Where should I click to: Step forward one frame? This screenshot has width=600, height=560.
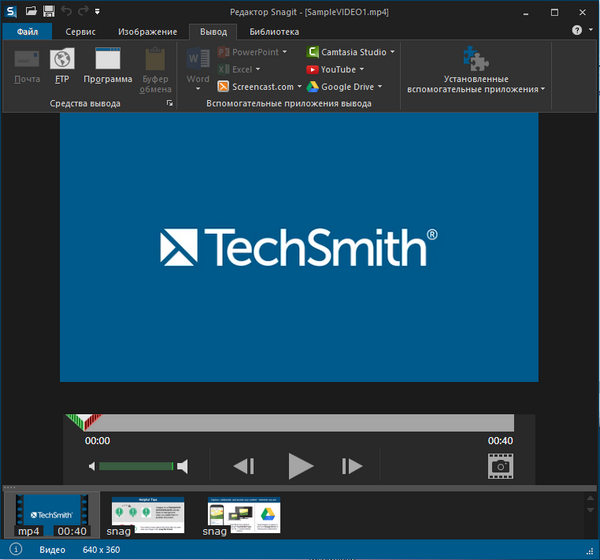click(x=352, y=466)
